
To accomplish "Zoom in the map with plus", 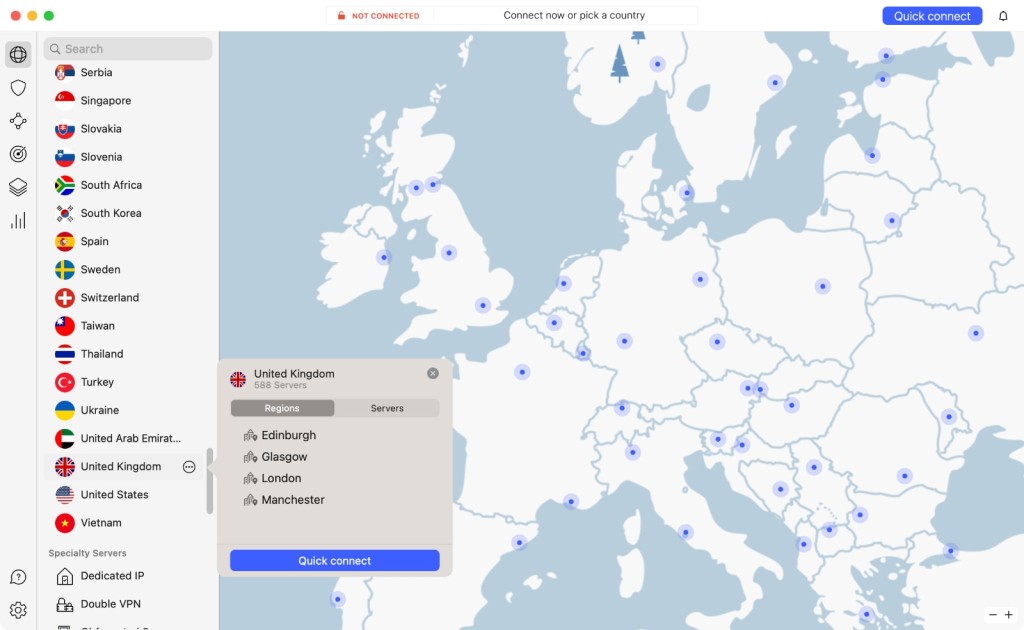I will tap(1008, 615).
